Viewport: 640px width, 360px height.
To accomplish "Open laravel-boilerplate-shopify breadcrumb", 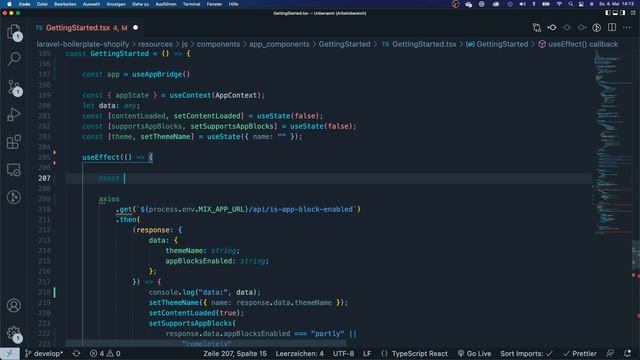I will (x=83, y=44).
